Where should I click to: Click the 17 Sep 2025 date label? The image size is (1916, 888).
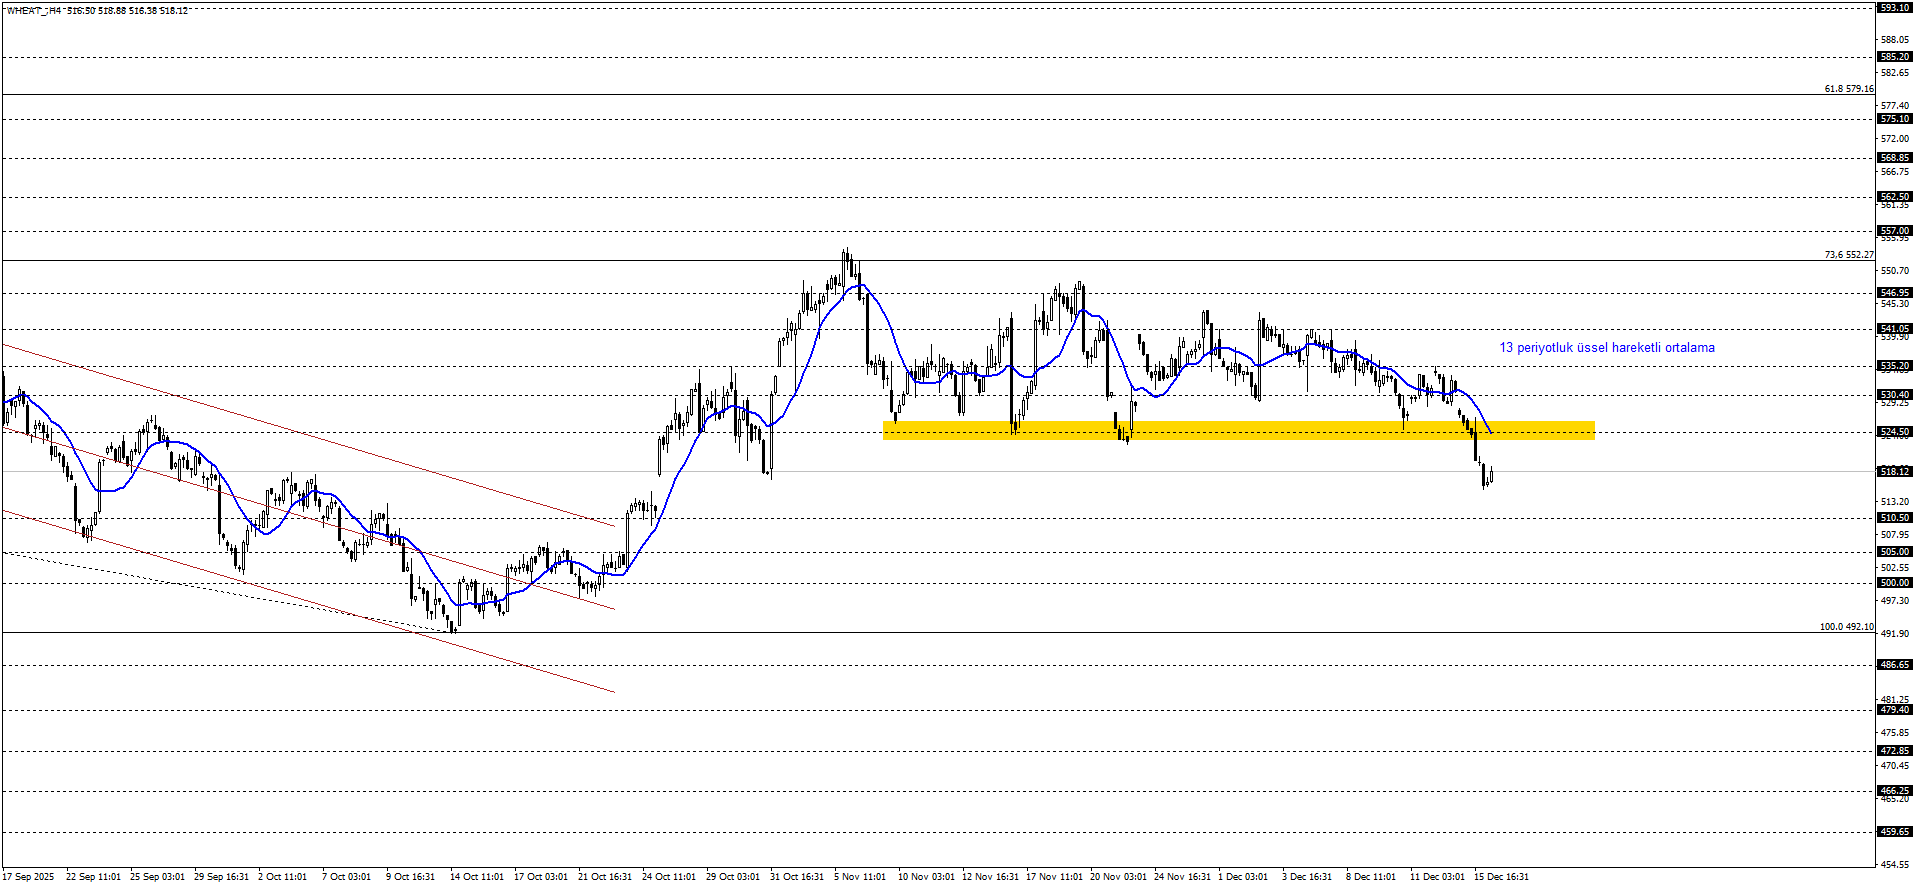[x=29, y=877]
